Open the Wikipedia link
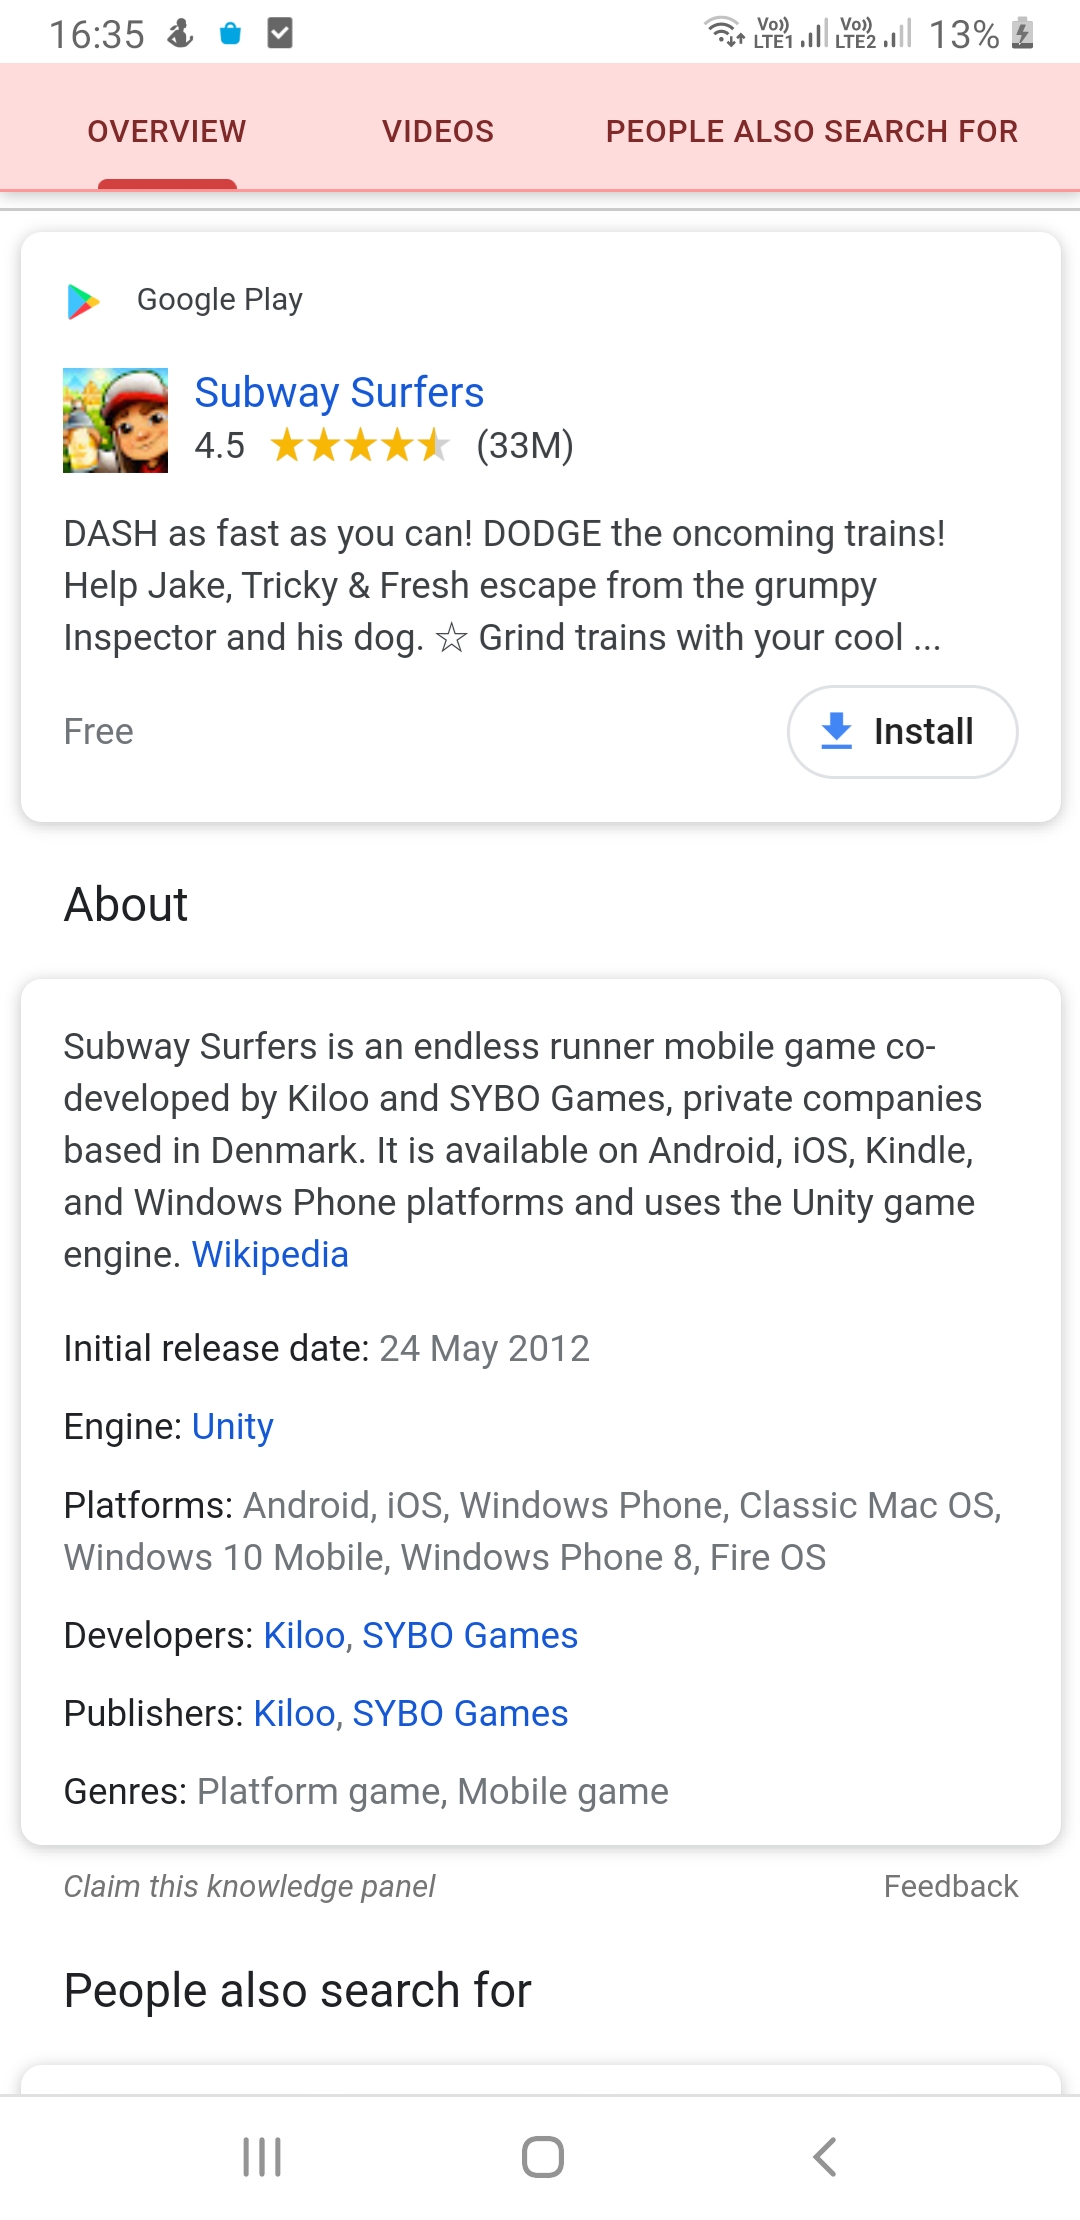Screen dimensions: 1080x2220 [x=269, y=1254]
